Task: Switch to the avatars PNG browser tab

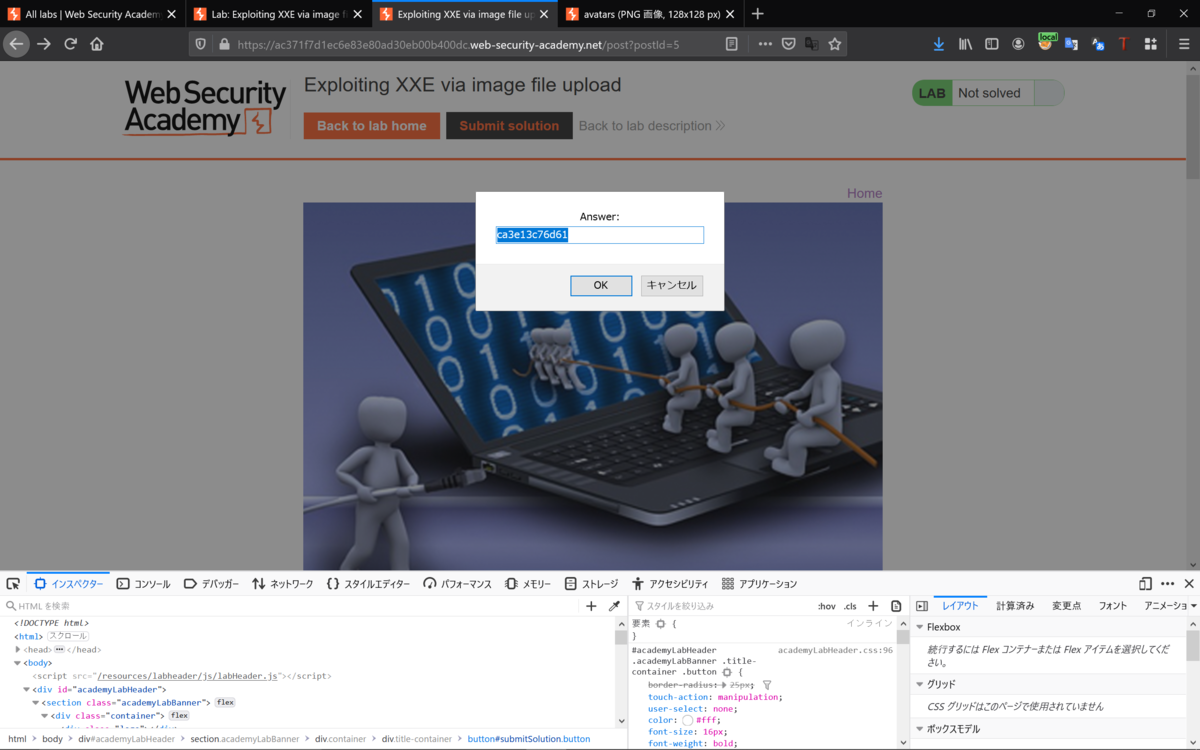Action: click(x=652, y=14)
